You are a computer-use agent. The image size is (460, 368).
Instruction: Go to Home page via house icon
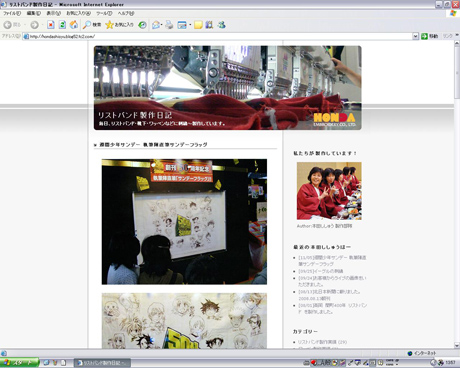74,25
